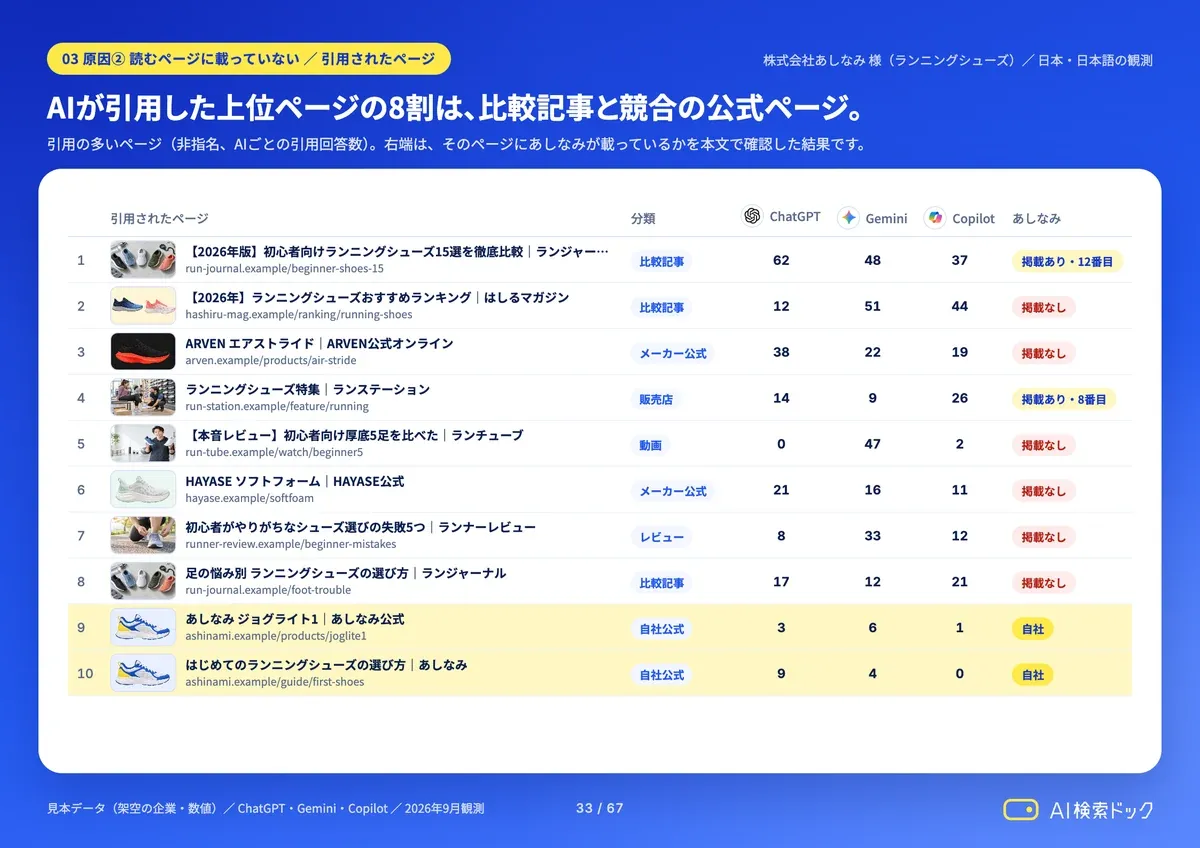
Task: Click 掲載なし badge in foot-trouble row
Action: point(1043,584)
